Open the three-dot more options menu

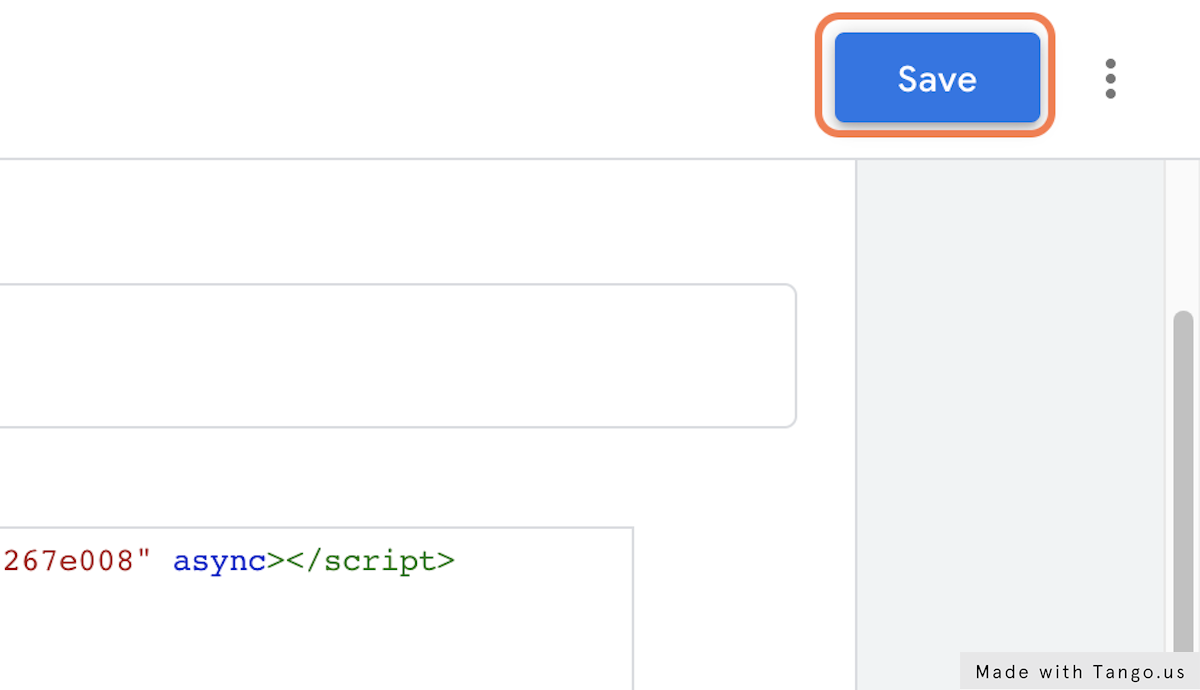coord(1110,79)
